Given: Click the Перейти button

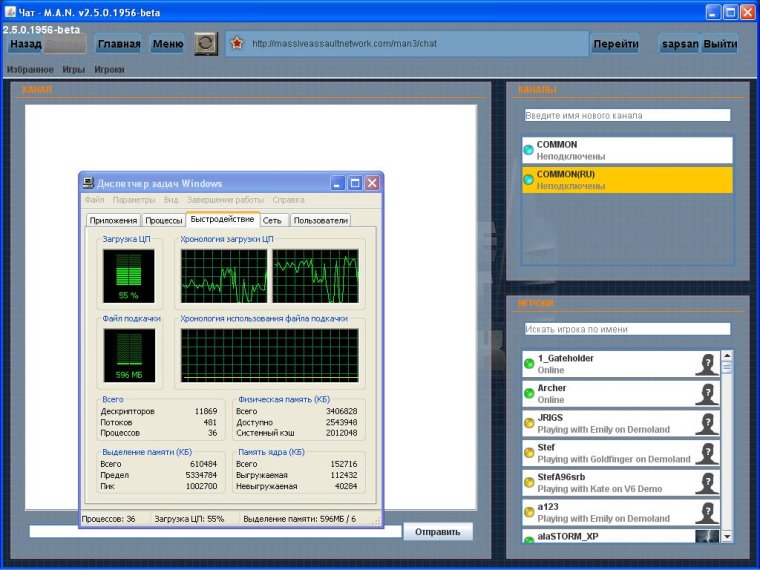Looking at the screenshot, I should point(616,44).
